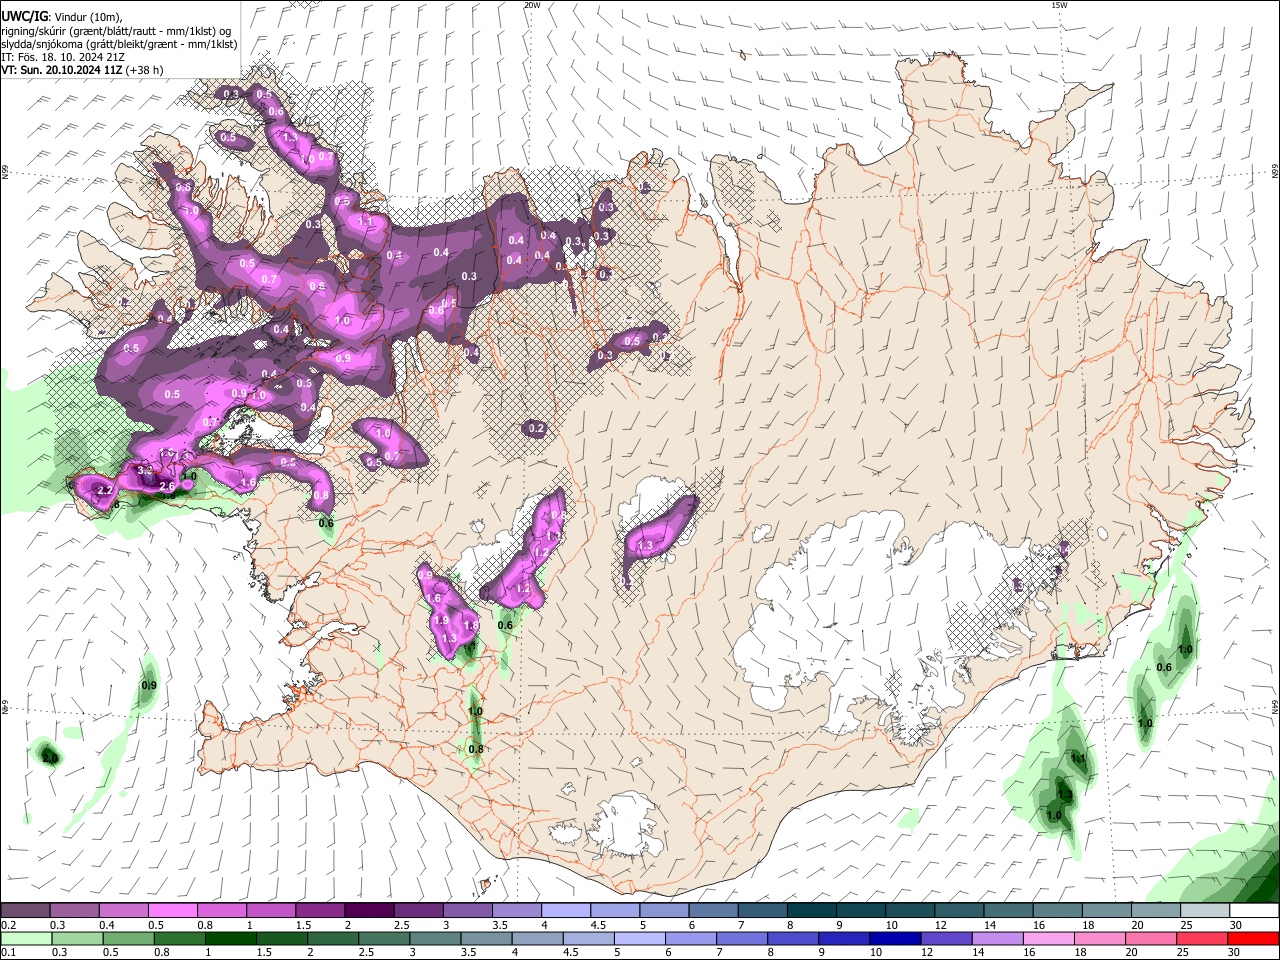The image size is (1280, 960).
Task: Choose the rain swatch labeled 0.5
Action: click(128, 938)
